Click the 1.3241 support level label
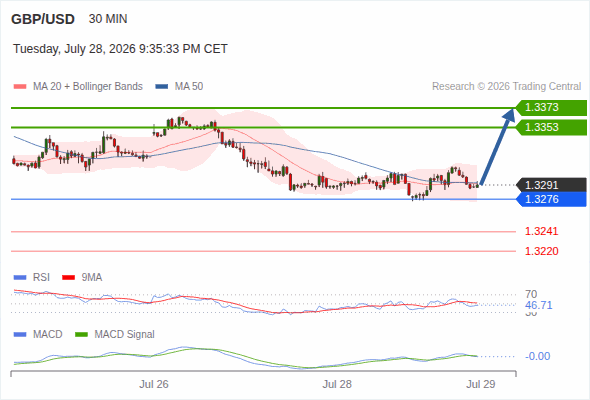 (x=541, y=231)
